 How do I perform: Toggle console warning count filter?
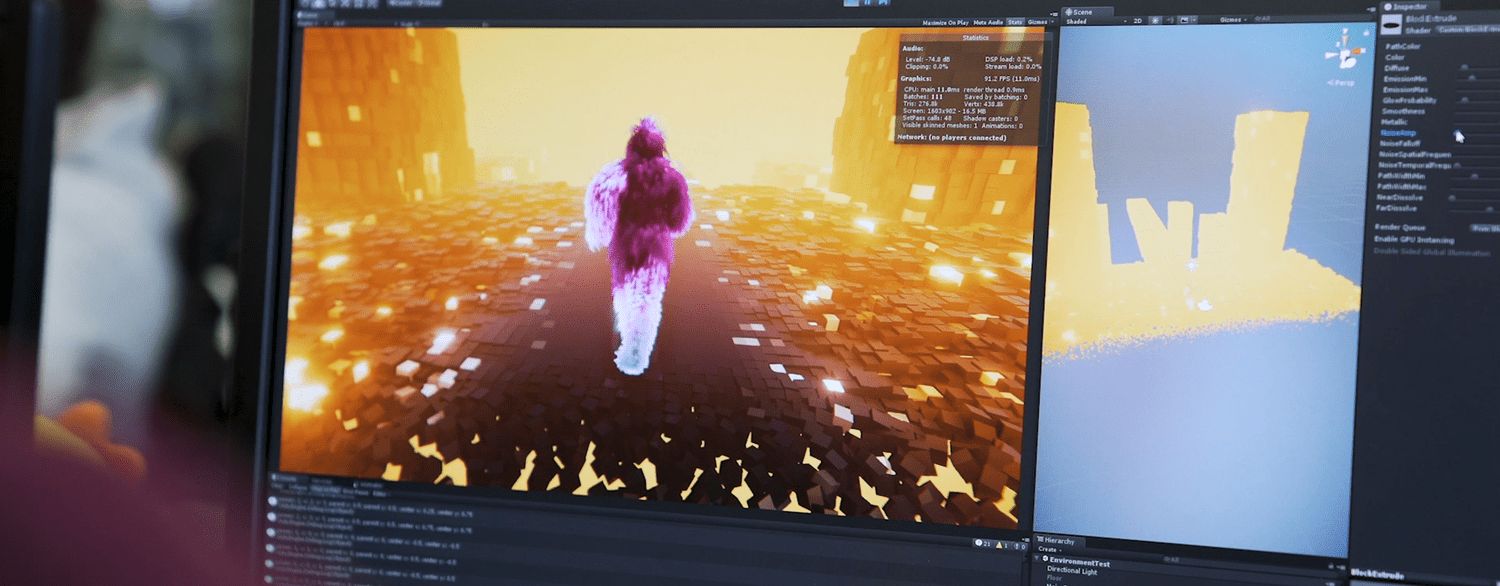pyautogui.click(x=1002, y=545)
